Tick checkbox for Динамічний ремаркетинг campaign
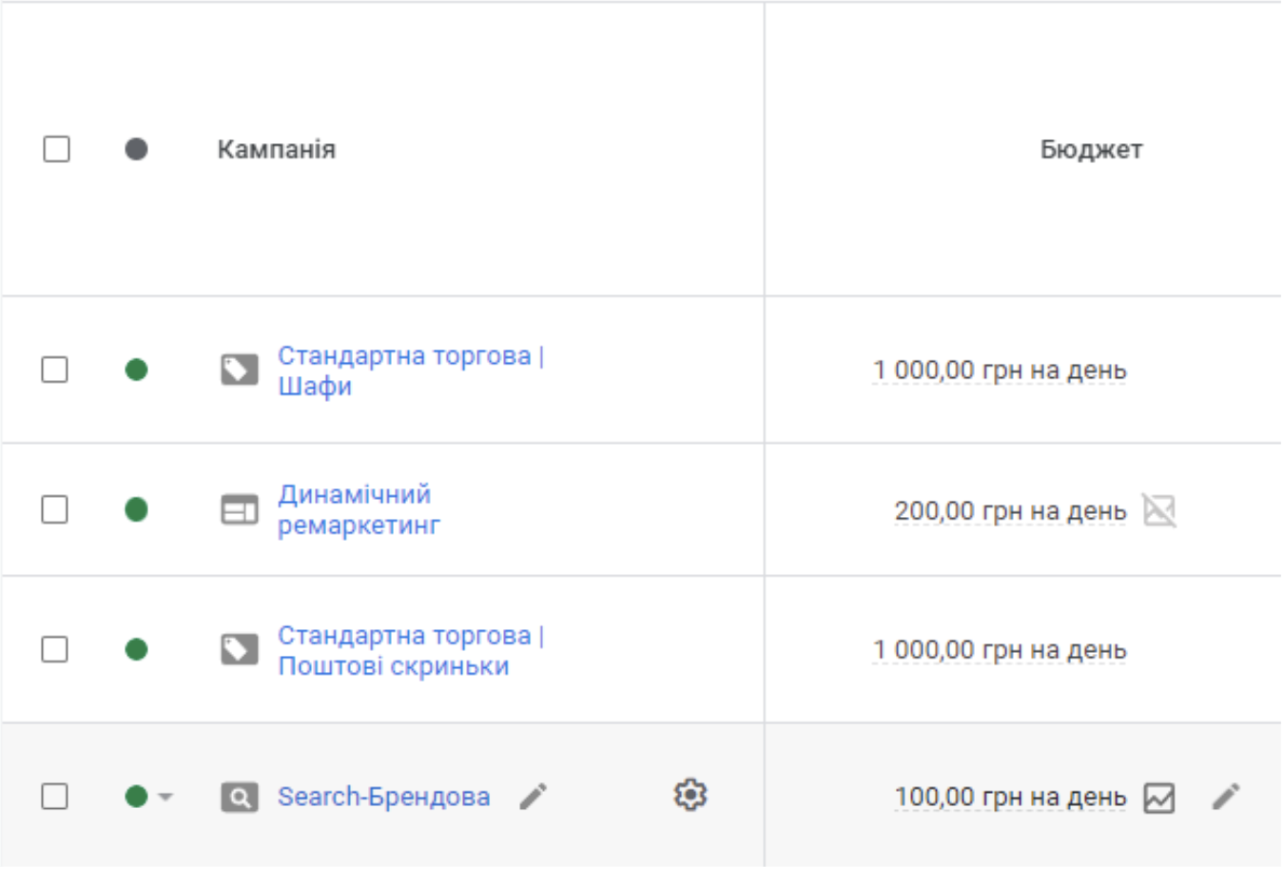The width and height of the screenshot is (1284, 874). pyautogui.click(x=55, y=511)
